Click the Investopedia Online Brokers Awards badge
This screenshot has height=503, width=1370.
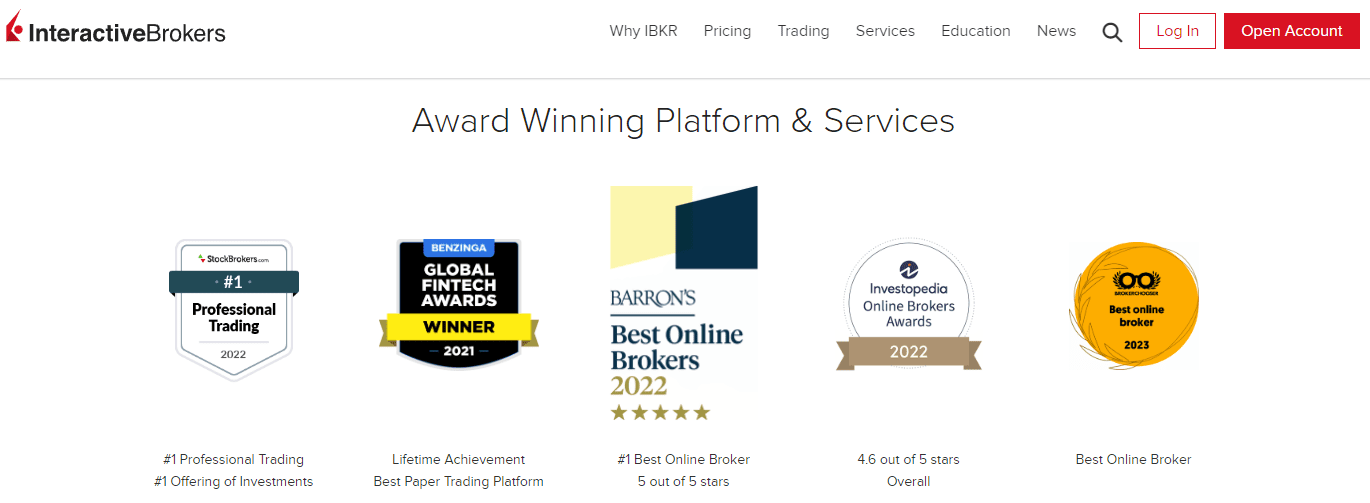tap(908, 305)
